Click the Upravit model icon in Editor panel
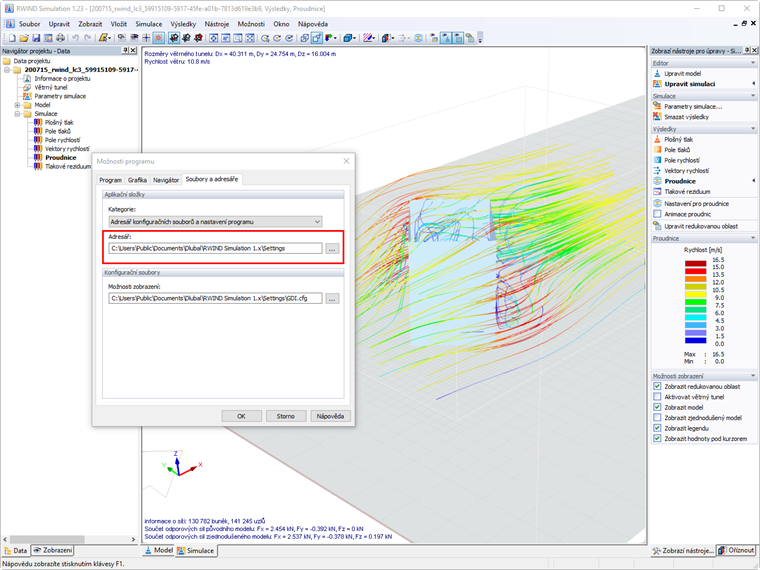760x570 pixels. coord(657,73)
